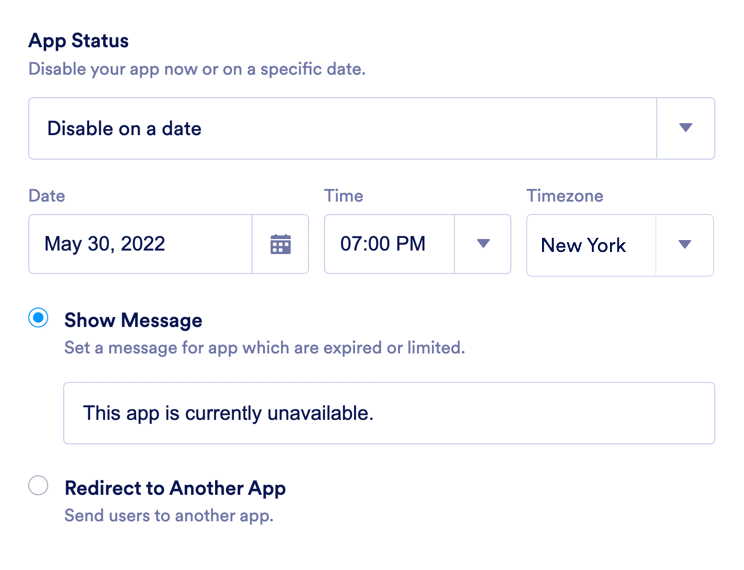This screenshot has height=570, width=744.
Task: Click the "App Status" heading
Action: coord(78,41)
